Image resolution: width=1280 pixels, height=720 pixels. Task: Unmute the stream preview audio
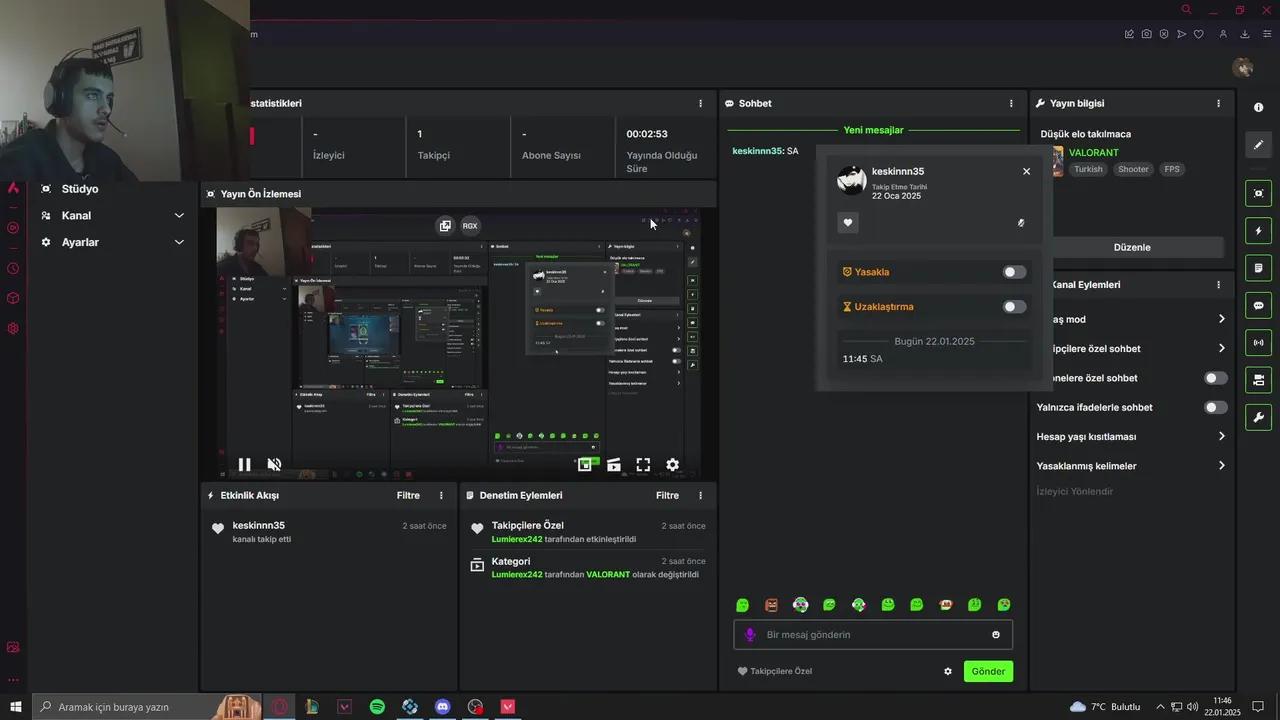pos(274,464)
